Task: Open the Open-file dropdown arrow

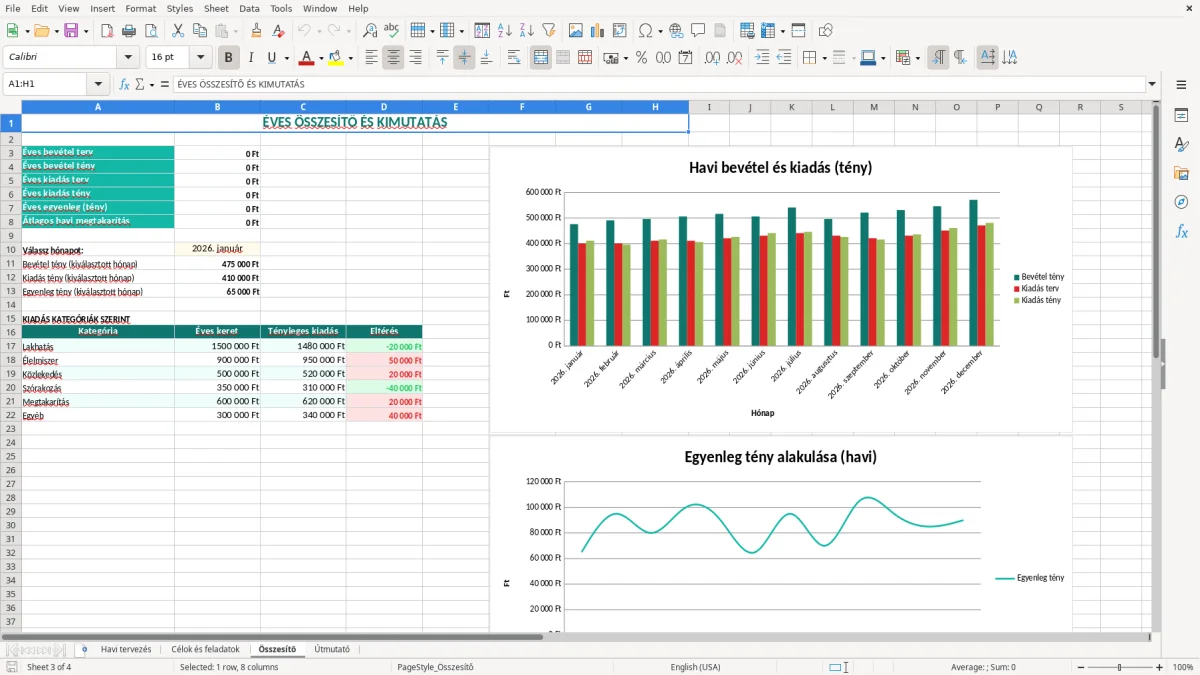Action: (x=56, y=31)
